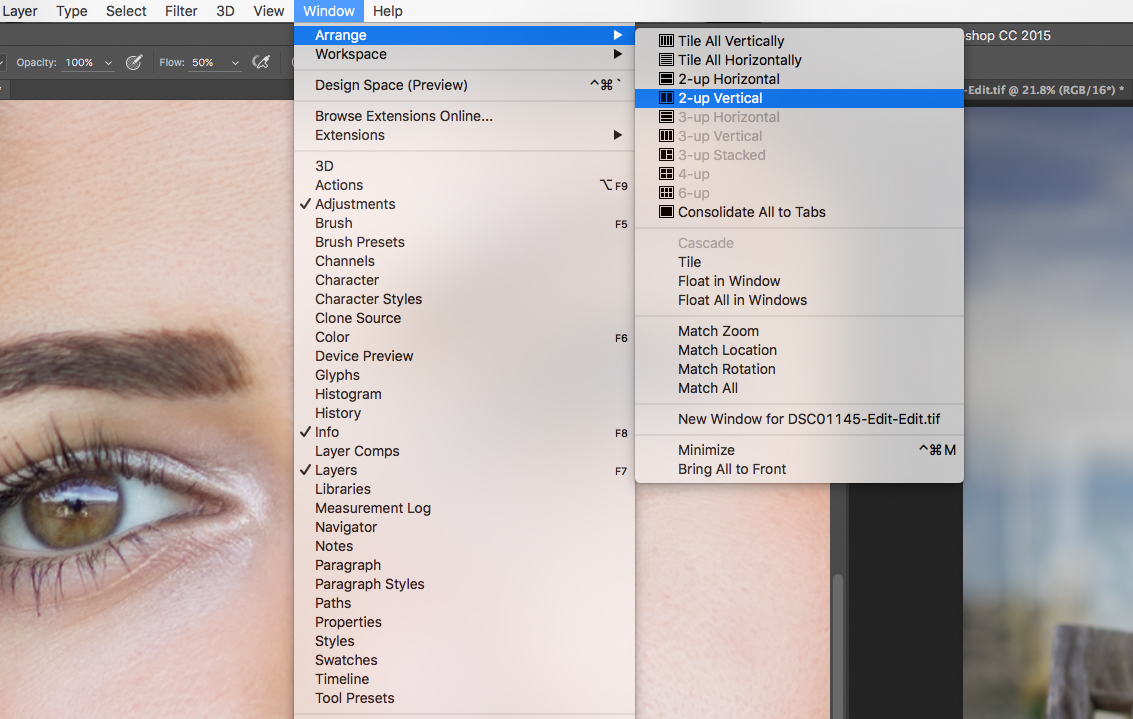Activate airbrush-style build-up mode

tap(260, 61)
